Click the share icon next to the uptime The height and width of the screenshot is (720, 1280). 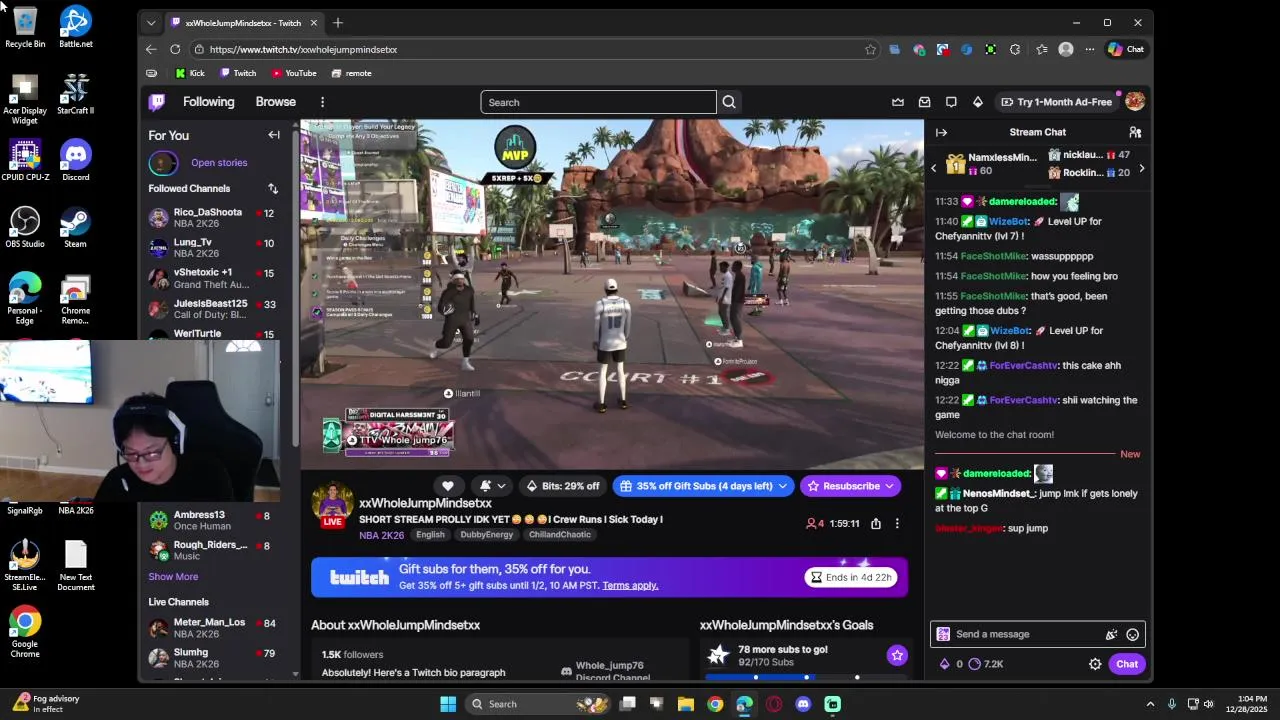pos(876,524)
